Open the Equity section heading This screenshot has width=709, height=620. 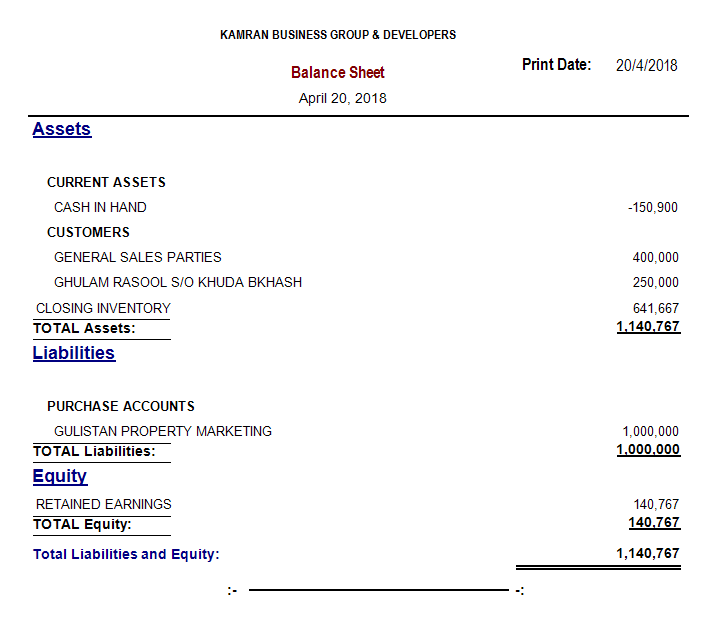click(x=59, y=477)
